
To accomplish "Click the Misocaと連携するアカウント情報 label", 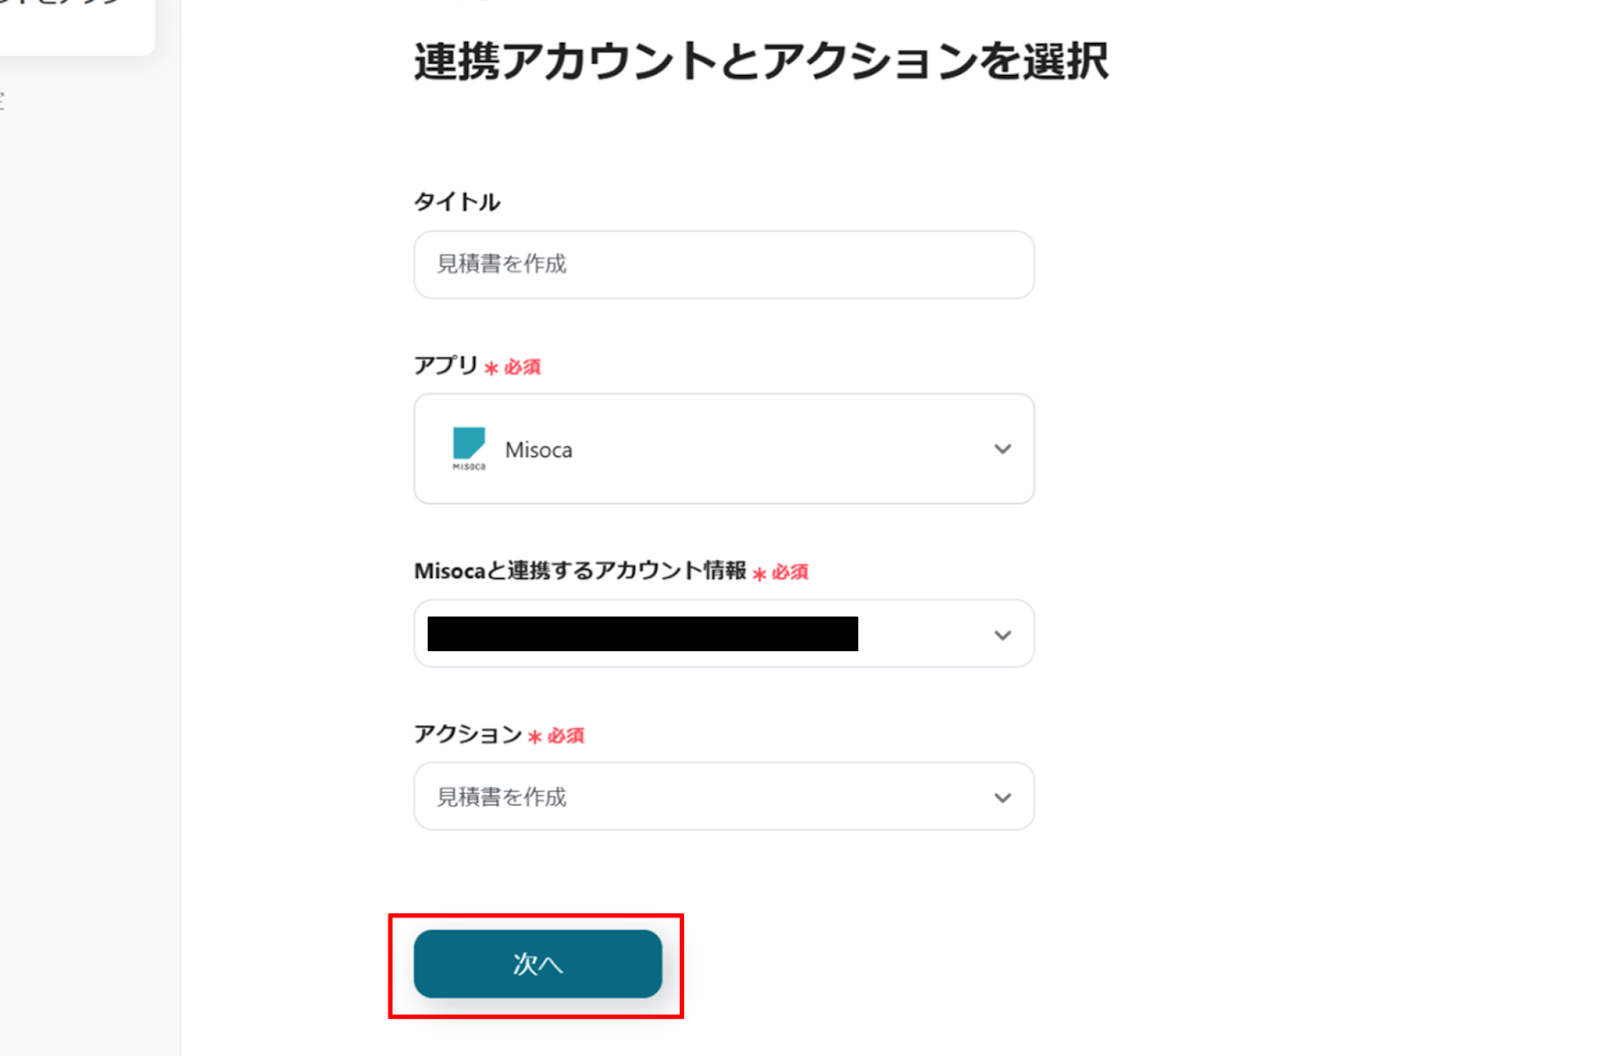I will point(580,571).
